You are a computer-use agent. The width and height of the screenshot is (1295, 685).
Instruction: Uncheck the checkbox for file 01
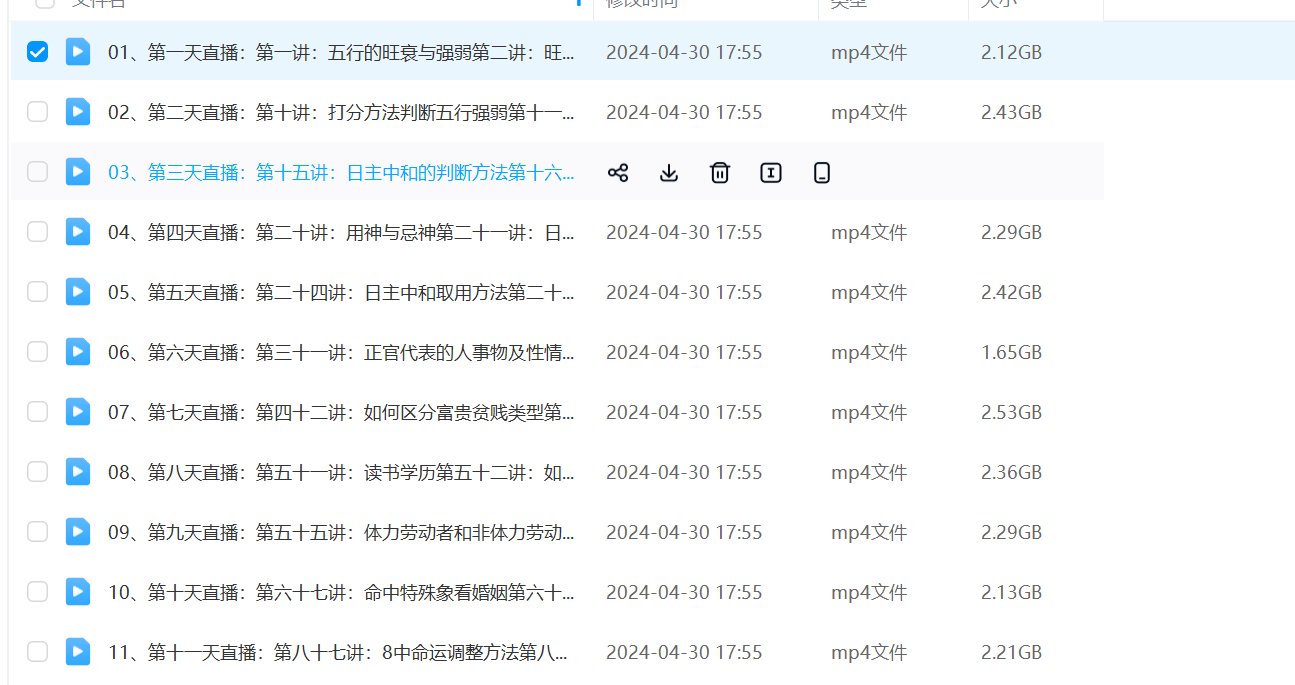click(37, 52)
